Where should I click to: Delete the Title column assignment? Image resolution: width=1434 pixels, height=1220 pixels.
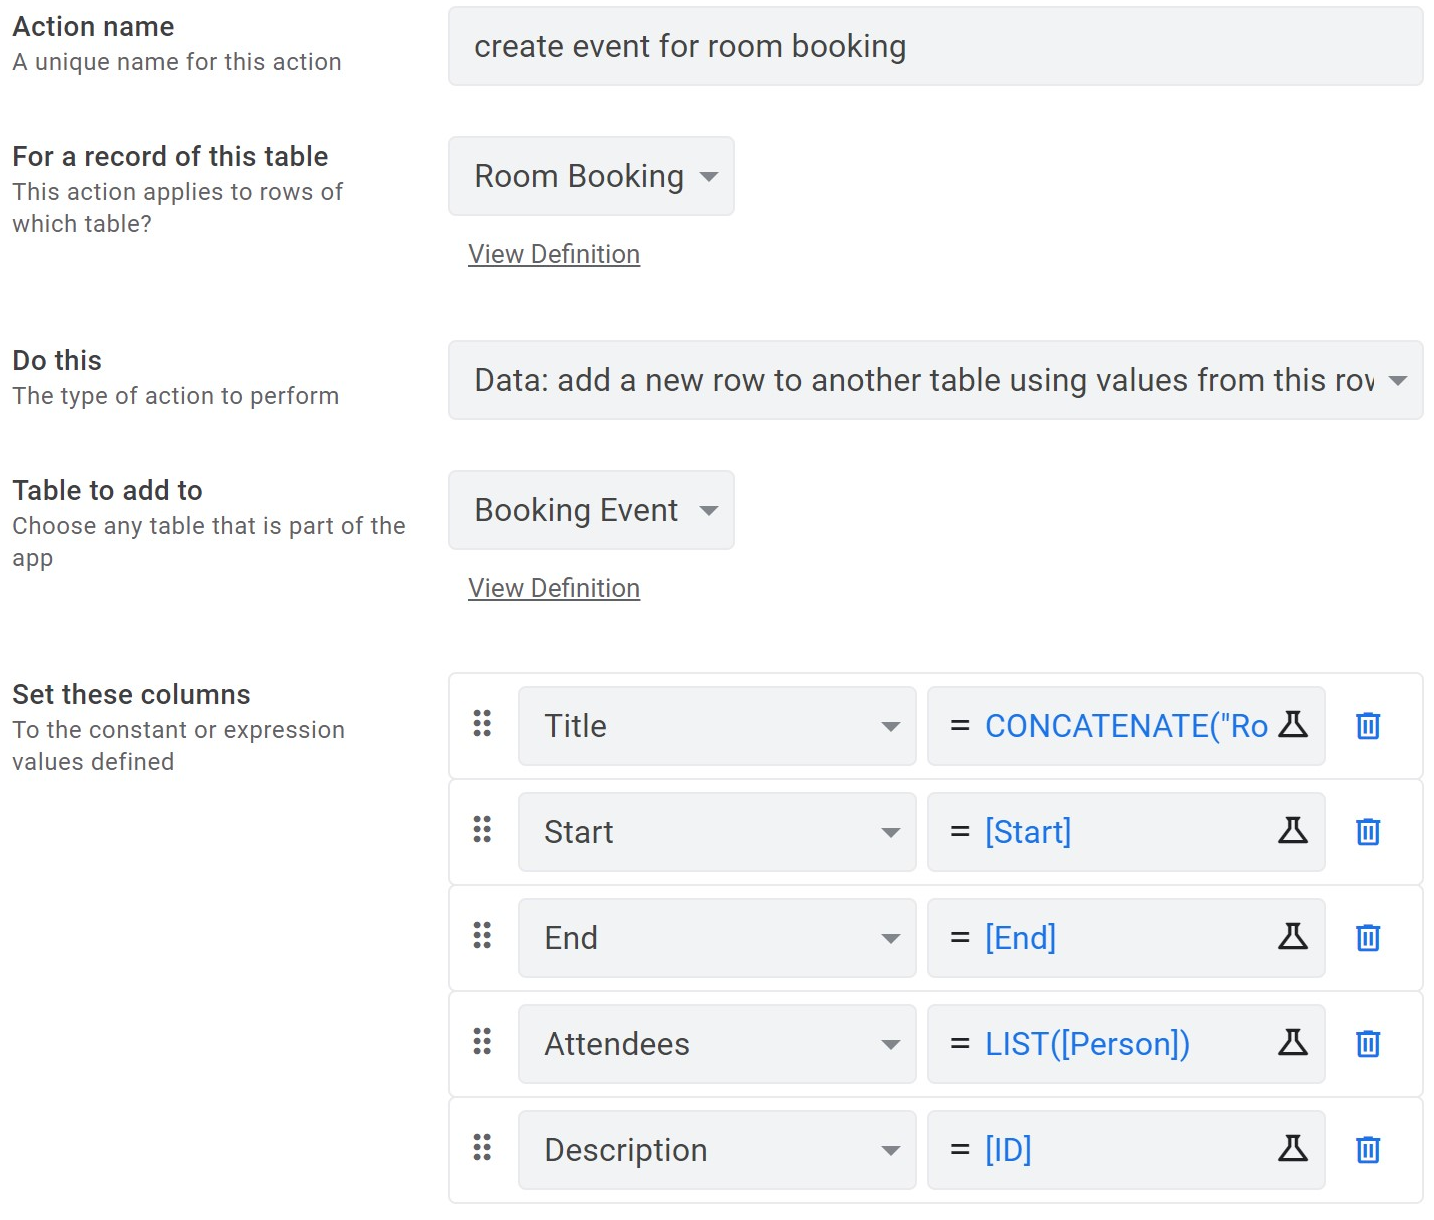click(x=1367, y=726)
